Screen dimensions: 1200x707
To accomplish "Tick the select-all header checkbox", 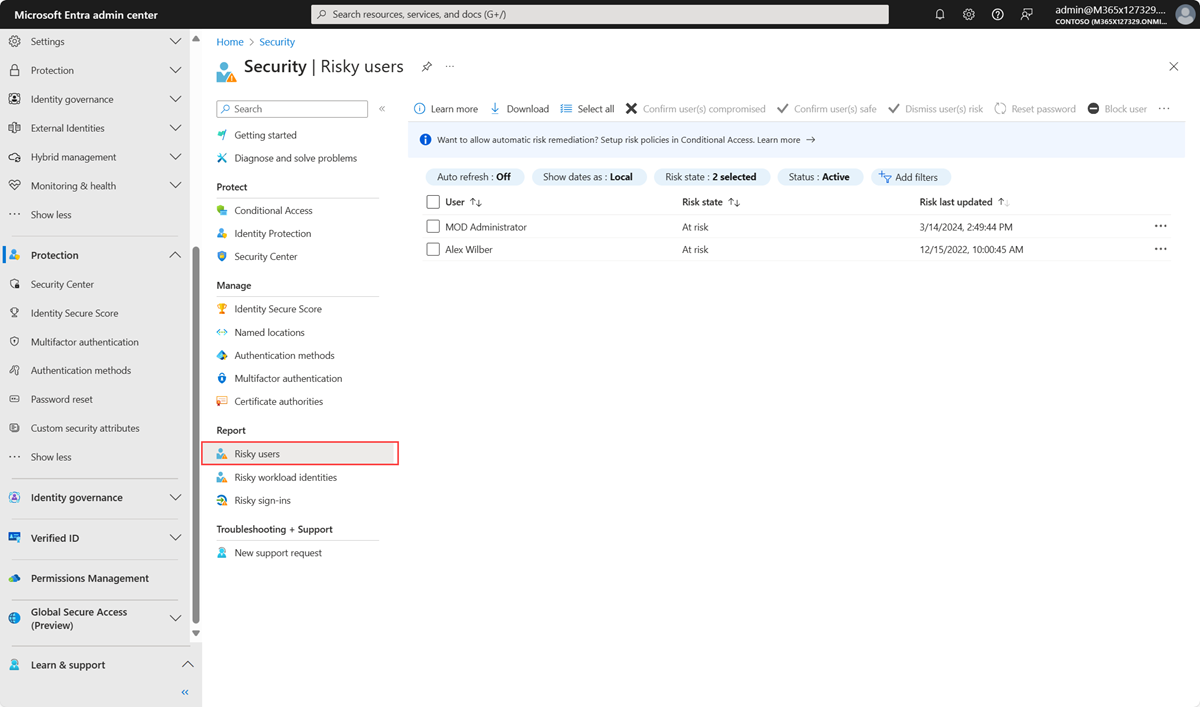I will (433, 202).
